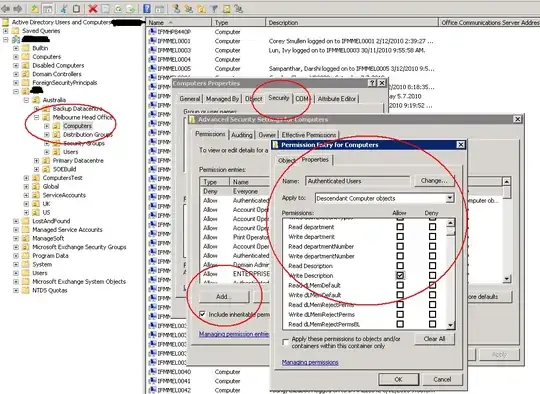The width and height of the screenshot is (540, 394).
Task: Check Deny for Write department
Action: (432, 237)
